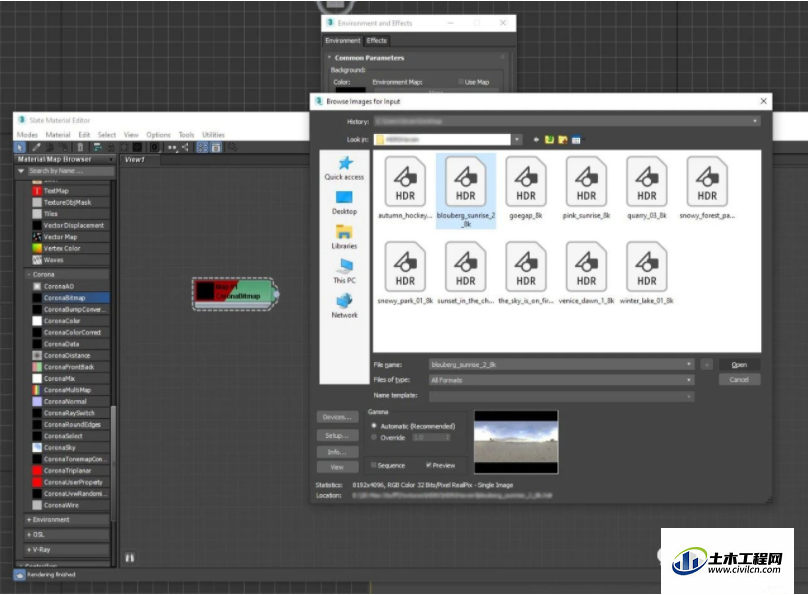Collapse the Common Parameters rollout

330,58
